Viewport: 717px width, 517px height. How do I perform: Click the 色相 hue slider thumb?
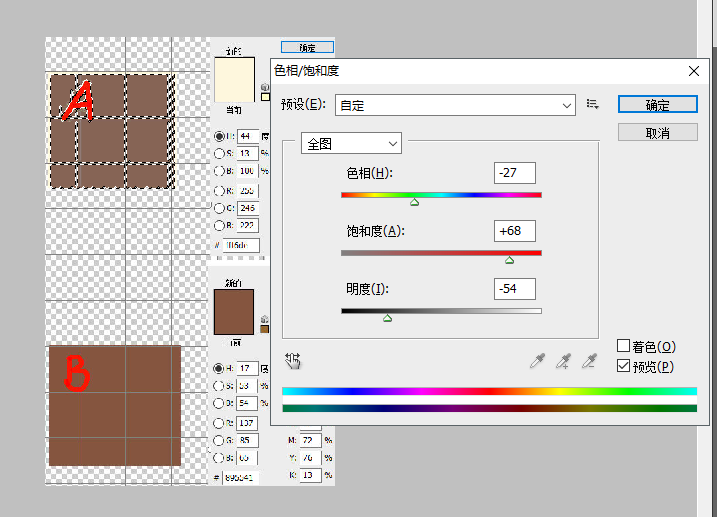click(414, 203)
